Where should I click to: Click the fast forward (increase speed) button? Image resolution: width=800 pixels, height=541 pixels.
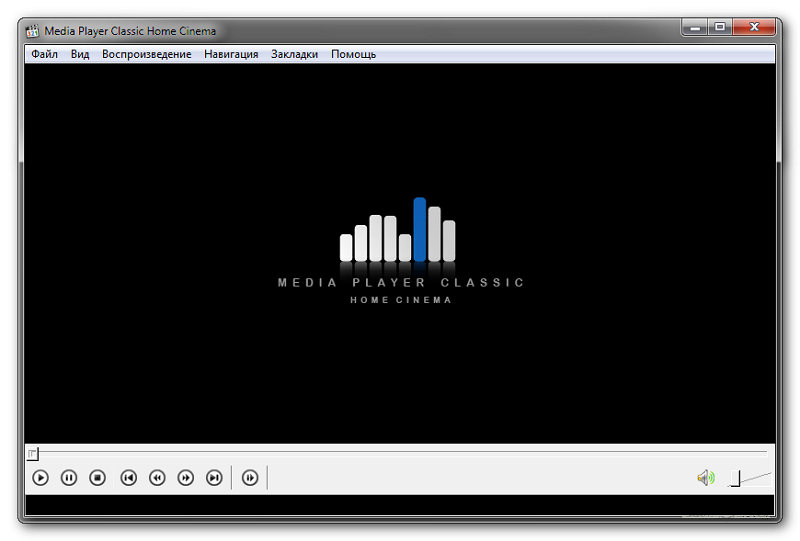pos(186,478)
